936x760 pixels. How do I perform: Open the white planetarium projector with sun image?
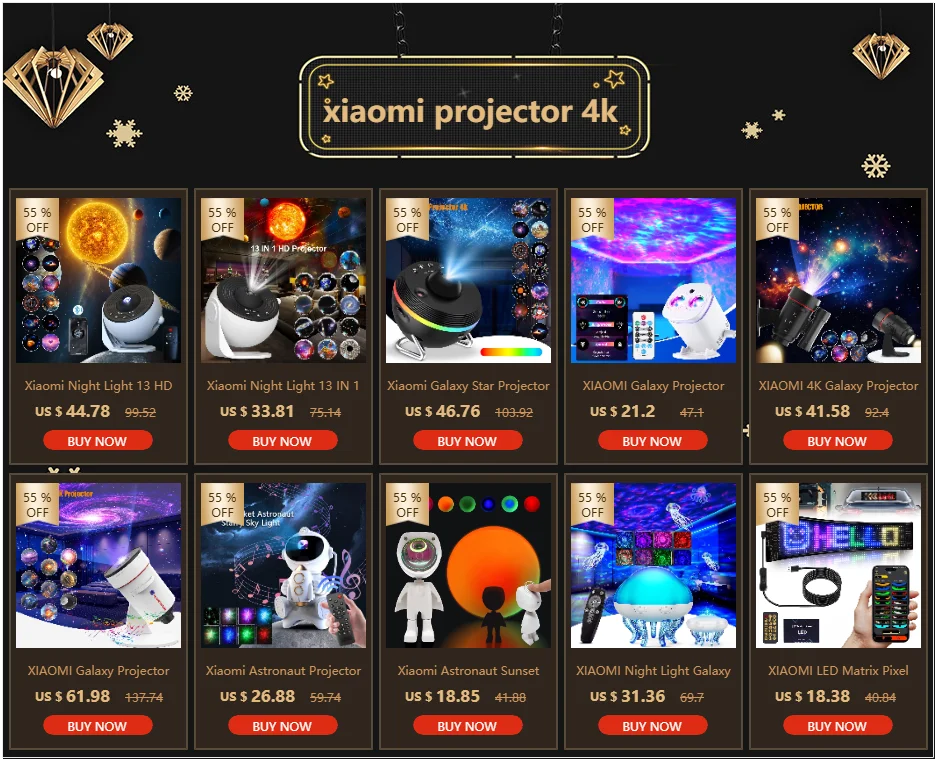(98, 281)
